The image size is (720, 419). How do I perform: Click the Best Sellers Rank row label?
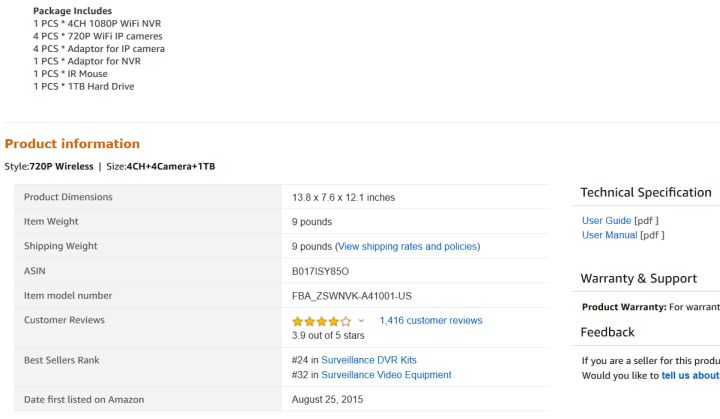coord(61,360)
